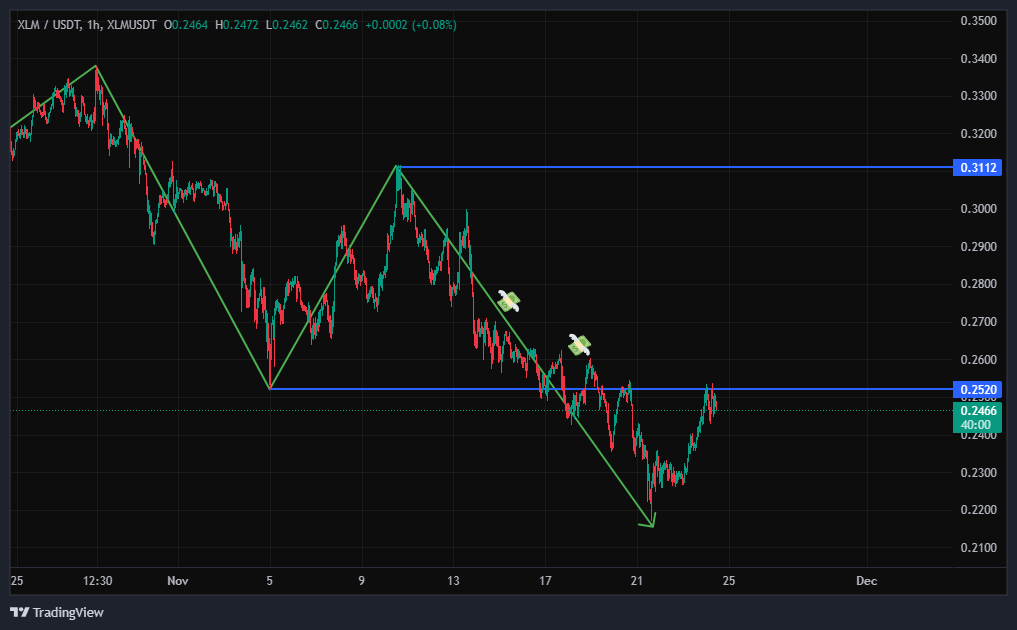Click the XLMUSDT ticker text
This screenshot has height=630, width=1017.
(x=131, y=24)
